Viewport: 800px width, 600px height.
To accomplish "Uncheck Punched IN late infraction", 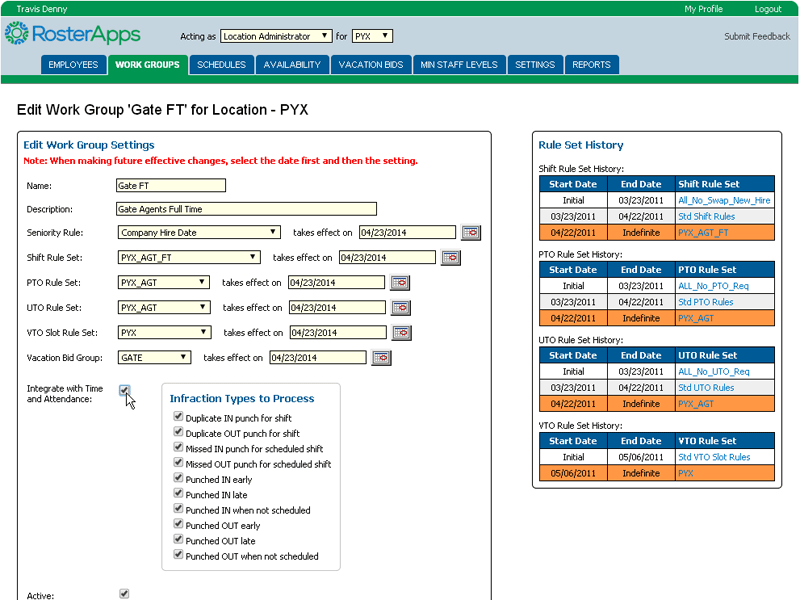I will [179, 494].
